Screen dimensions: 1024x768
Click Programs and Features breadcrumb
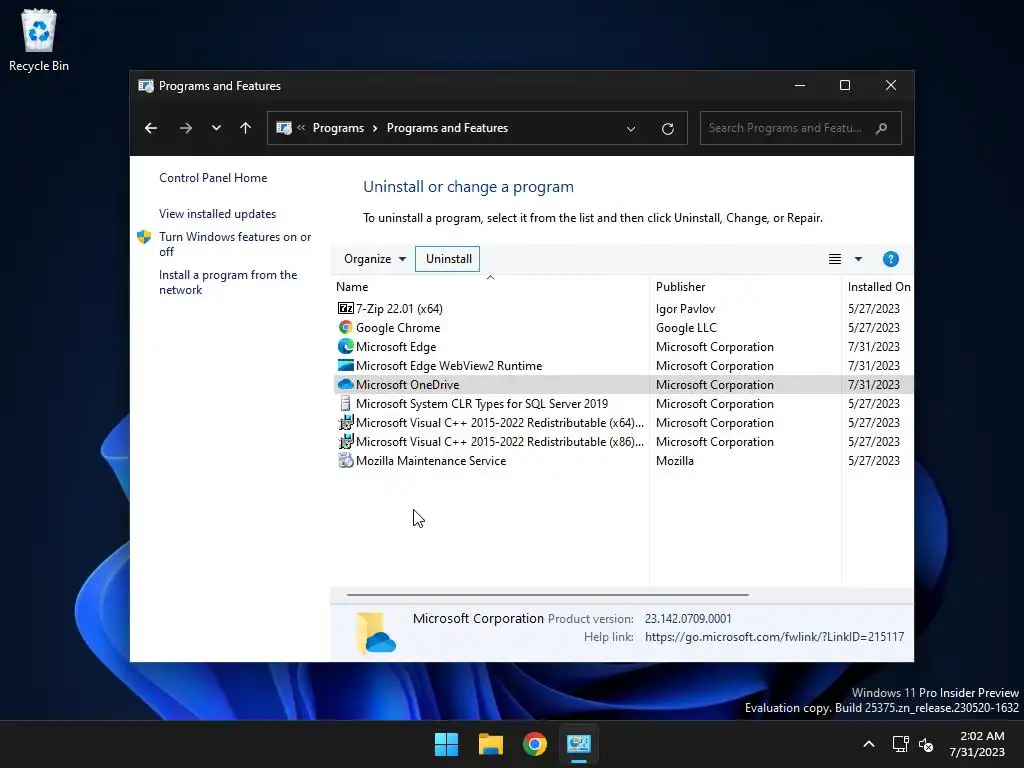tap(447, 128)
